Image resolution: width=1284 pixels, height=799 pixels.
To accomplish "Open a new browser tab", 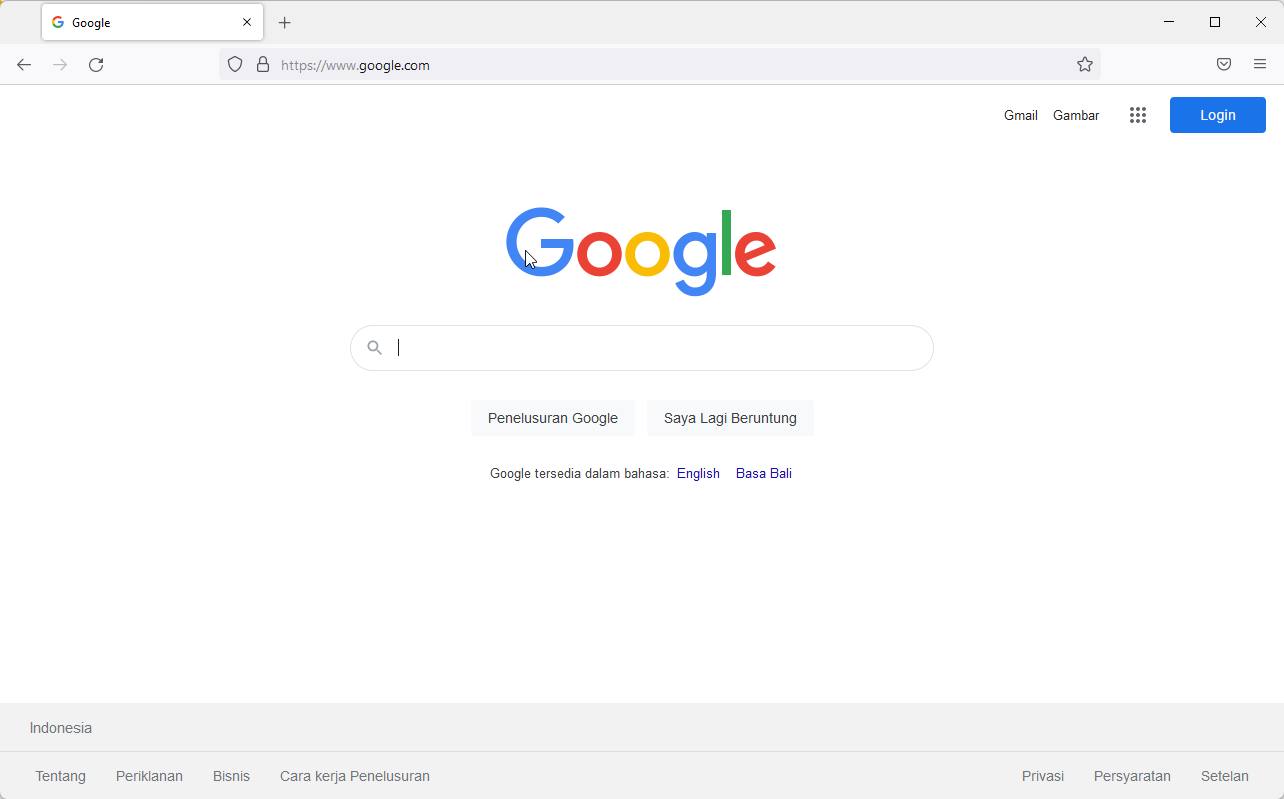I will point(285,22).
